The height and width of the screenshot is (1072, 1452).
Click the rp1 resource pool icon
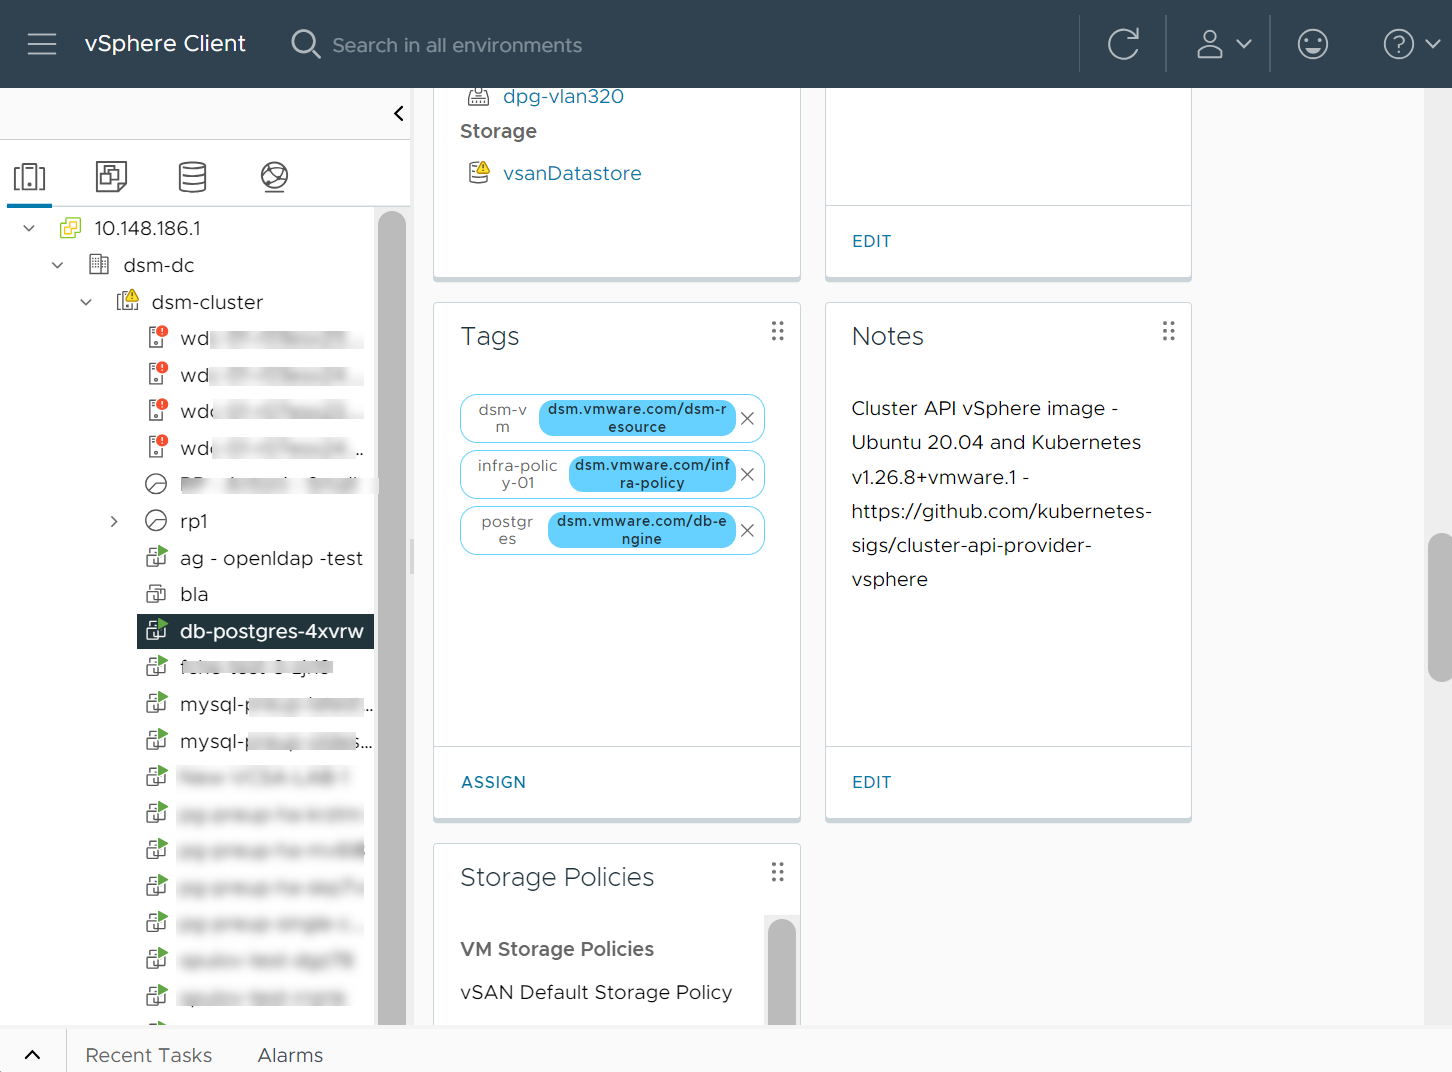156,521
